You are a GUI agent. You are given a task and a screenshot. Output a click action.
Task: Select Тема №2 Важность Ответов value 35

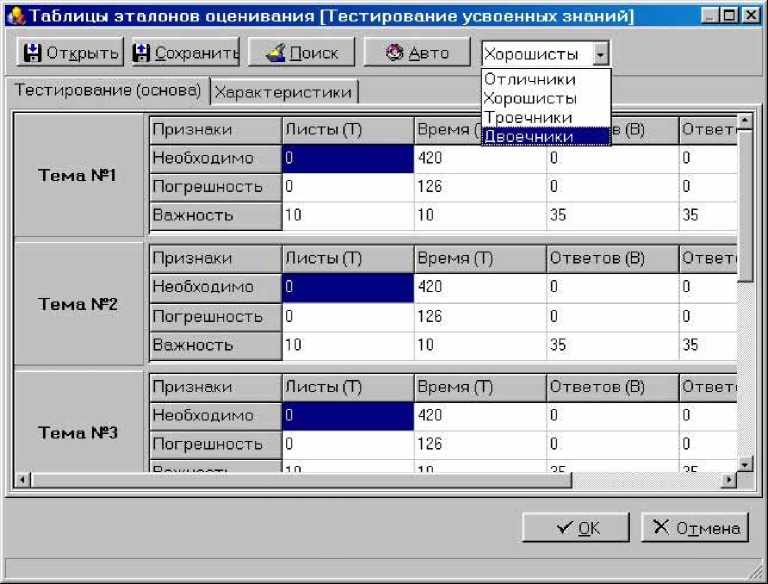[x=612, y=345]
